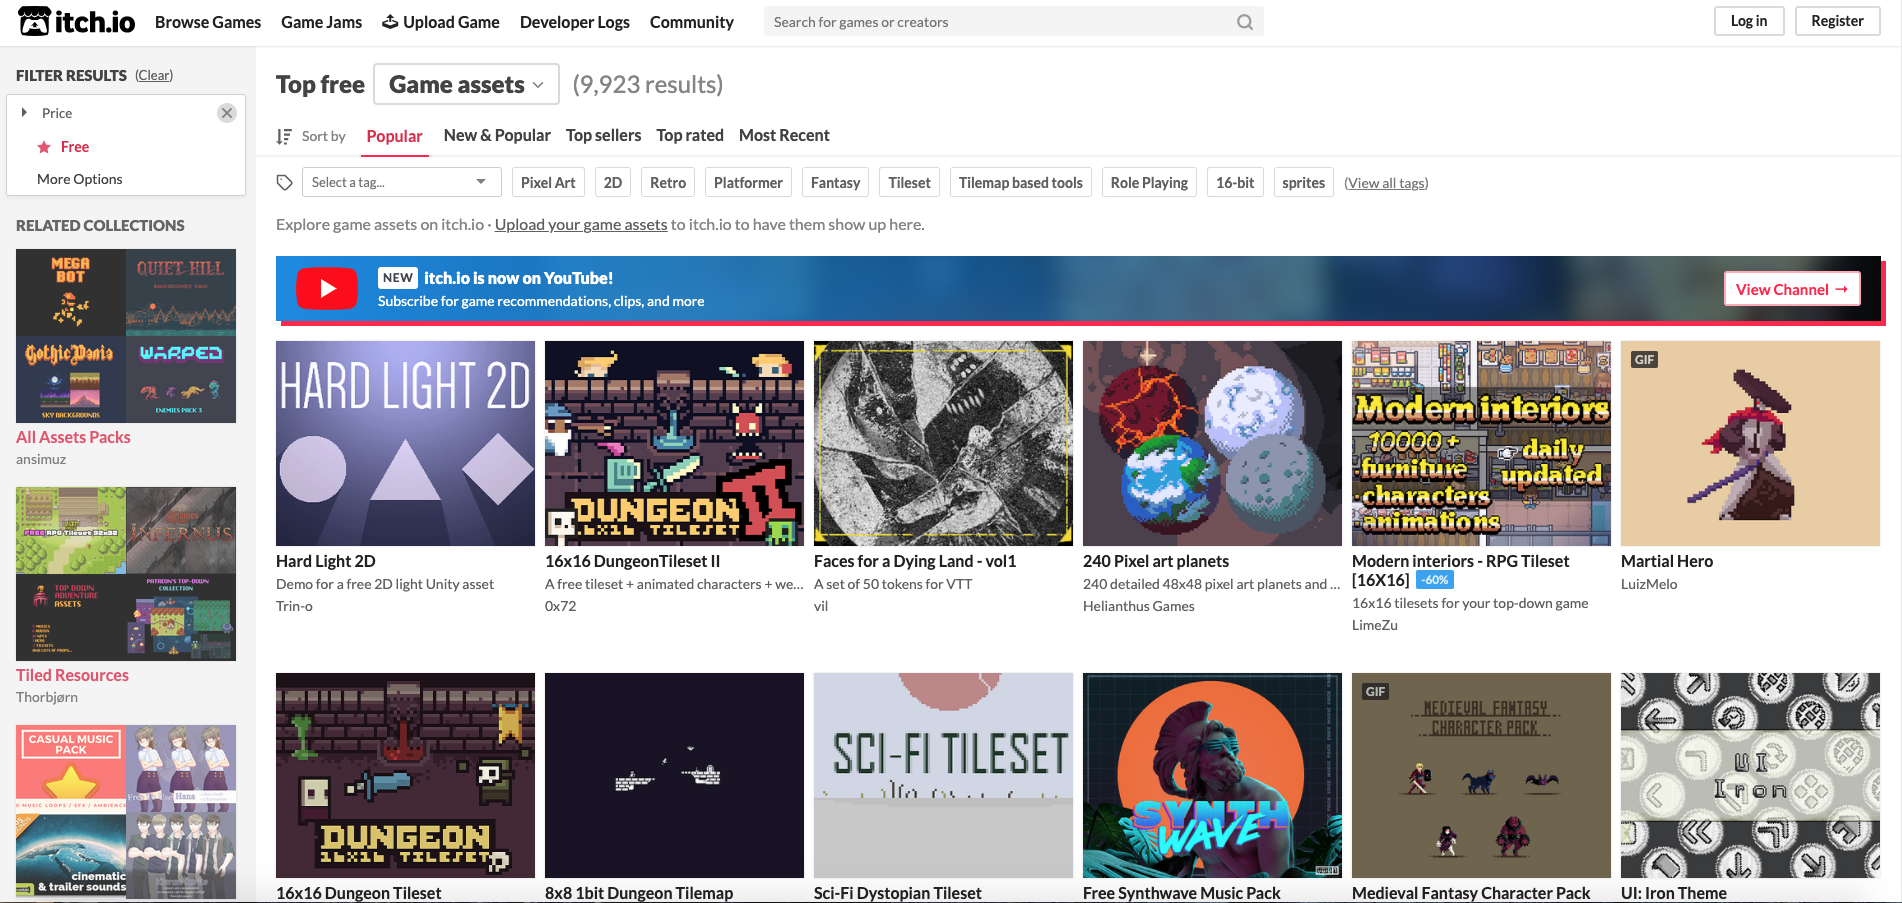The image size is (1902, 903).
Task: Switch to New & Popular tab
Action: (497, 135)
